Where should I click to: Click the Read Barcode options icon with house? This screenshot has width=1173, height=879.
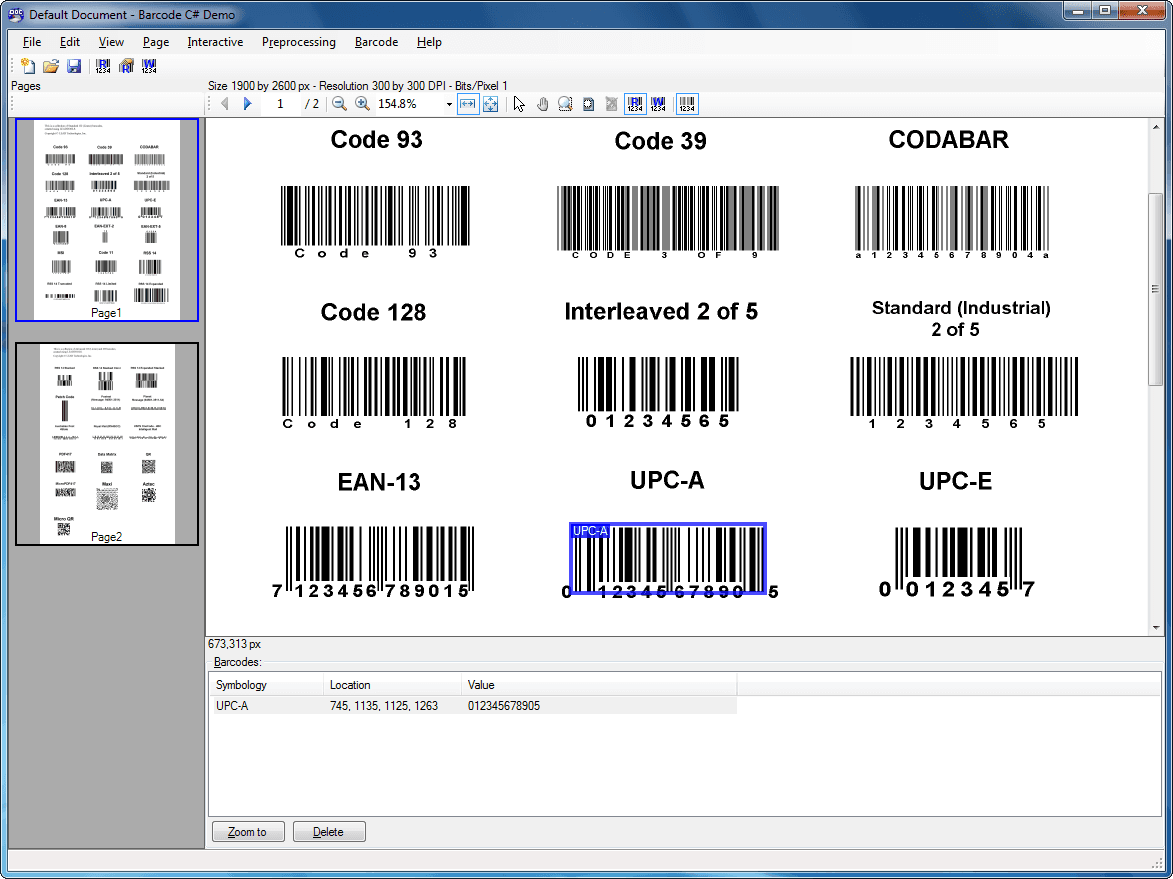(x=126, y=66)
